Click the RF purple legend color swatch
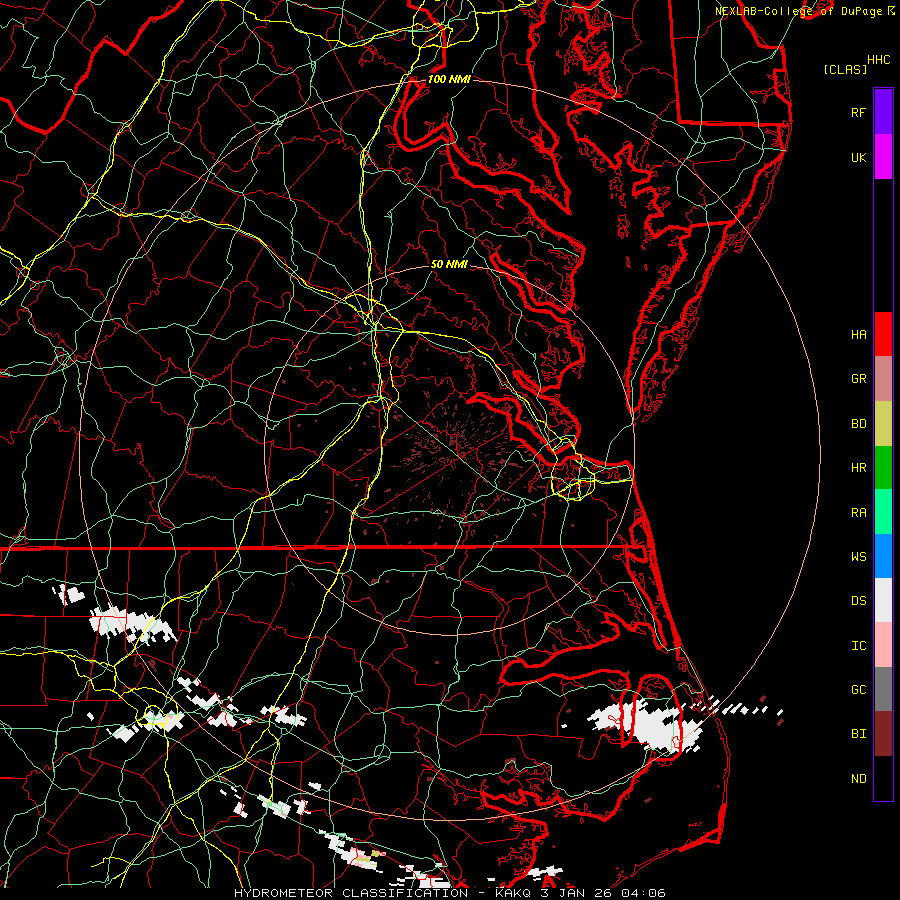 pyautogui.click(x=883, y=112)
